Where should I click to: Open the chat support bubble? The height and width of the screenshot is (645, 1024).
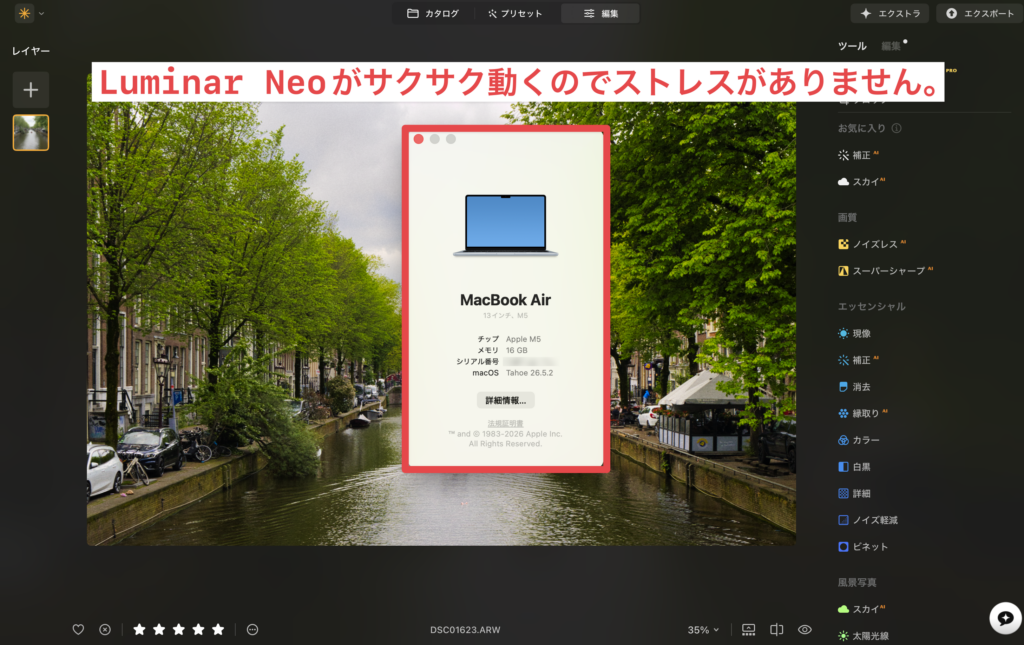point(1006,618)
